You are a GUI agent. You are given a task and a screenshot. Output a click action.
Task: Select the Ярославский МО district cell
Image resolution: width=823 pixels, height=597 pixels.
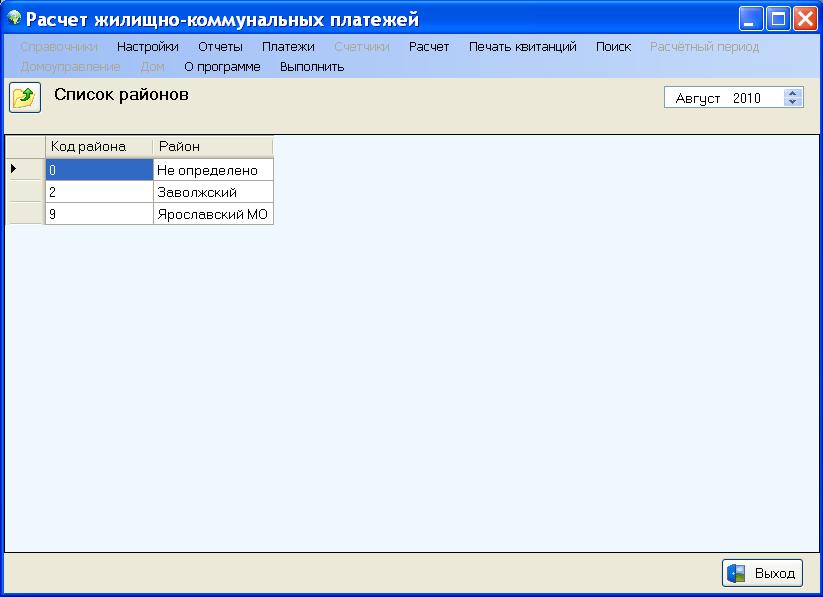click(212, 214)
